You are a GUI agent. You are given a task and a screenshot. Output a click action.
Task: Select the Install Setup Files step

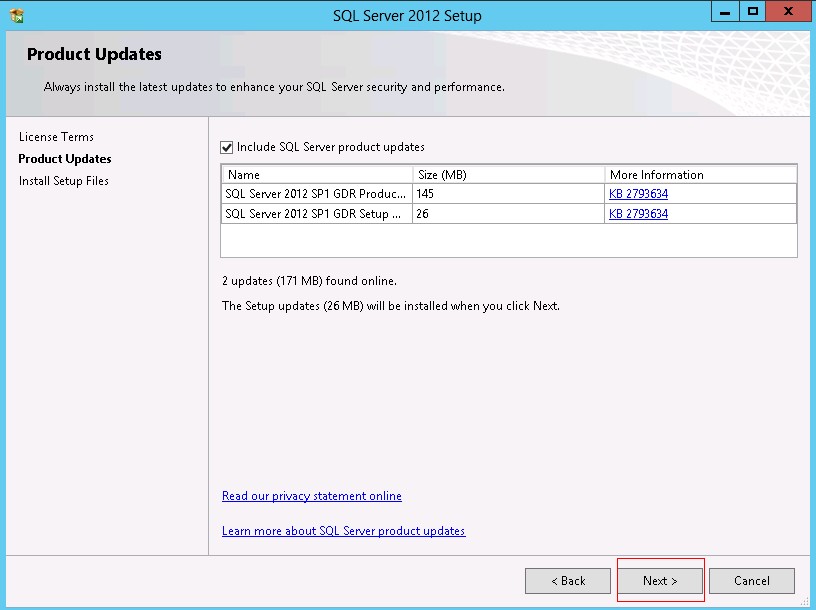pyautogui.click(x=64, y=181)
